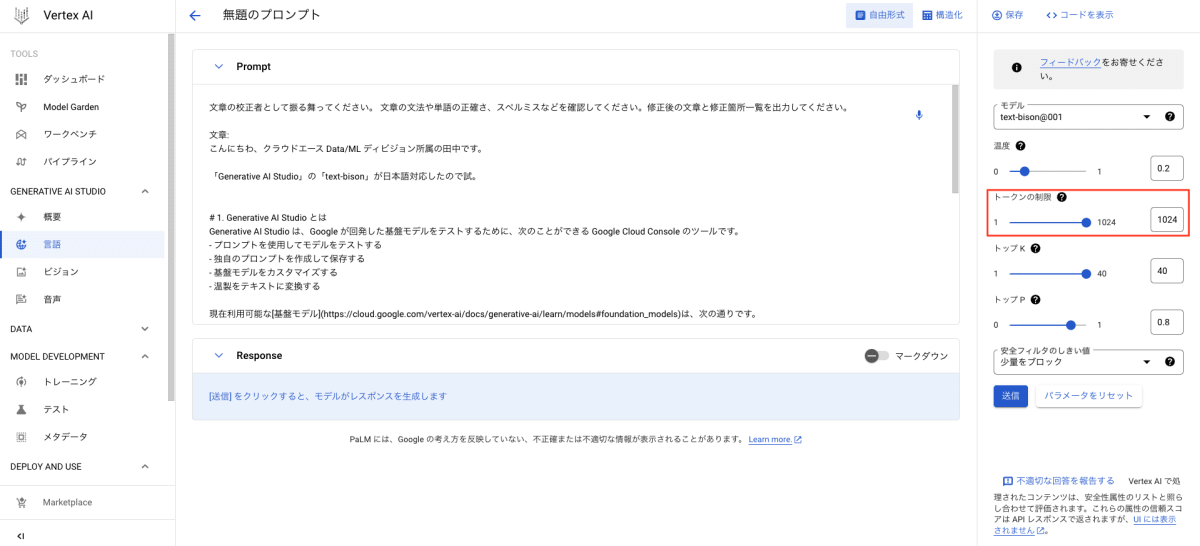Click the Vertex AI logo icon

point(22,15)
